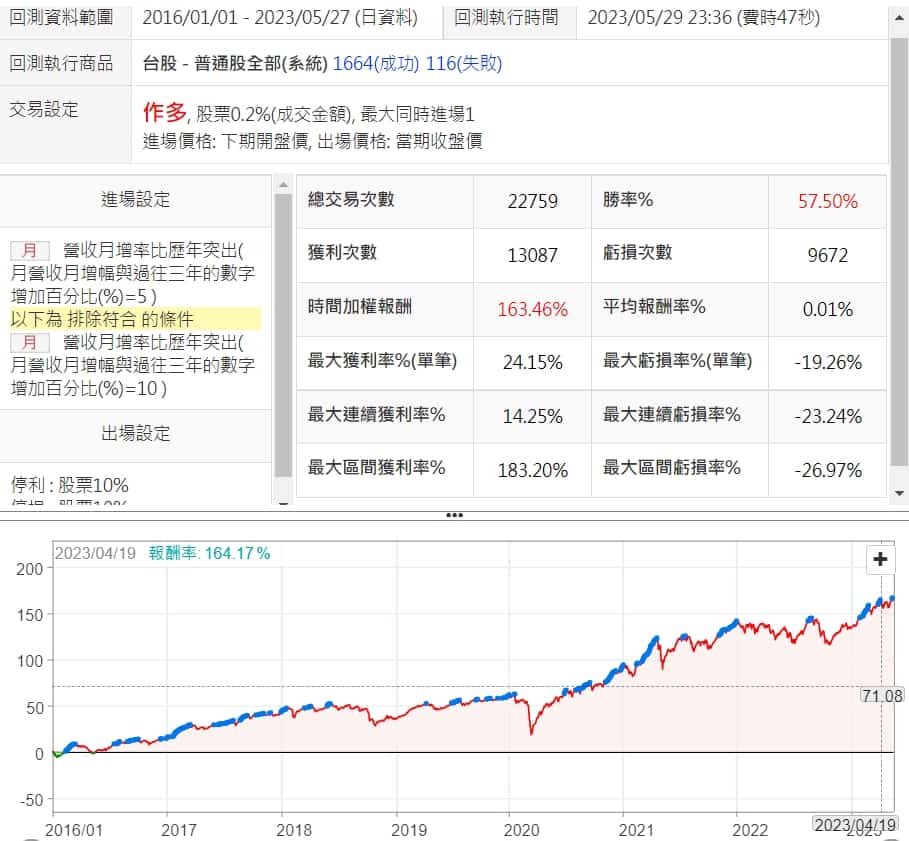Click the plus button on the chart

click(880, 559)
